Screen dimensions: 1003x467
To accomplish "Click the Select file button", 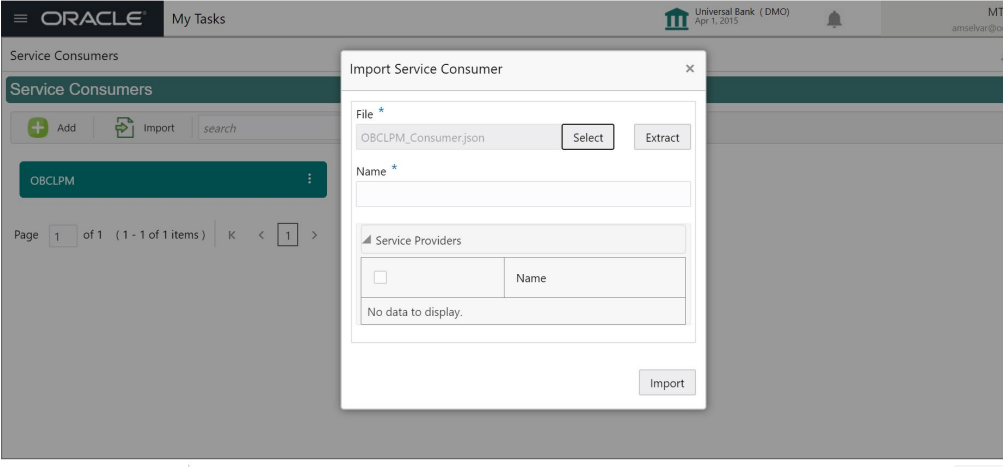I will (588, 137).
